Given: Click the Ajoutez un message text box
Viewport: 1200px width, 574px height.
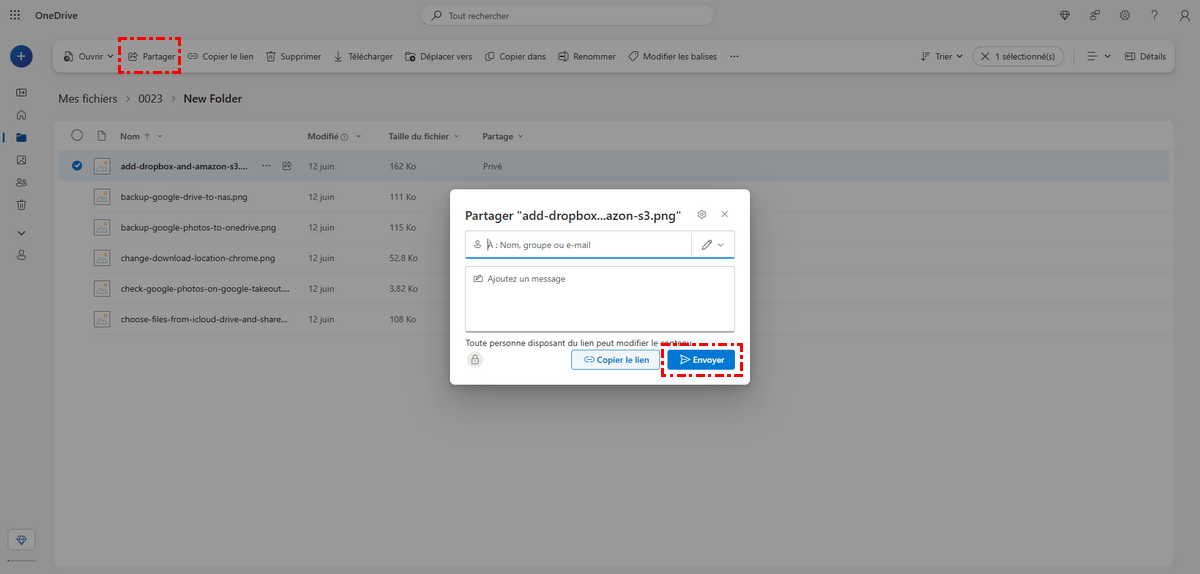Looking at the screenshot, I should point(600,298).
